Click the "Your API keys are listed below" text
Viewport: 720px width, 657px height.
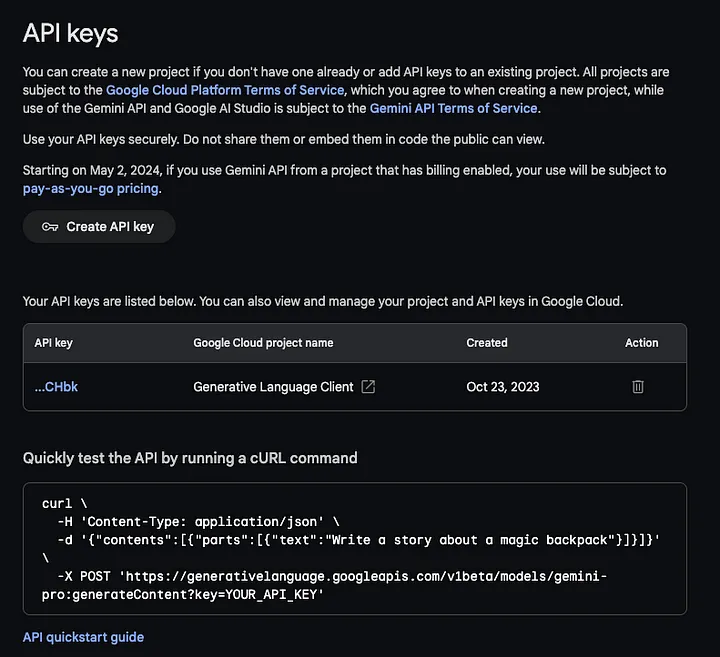(322, 300)
